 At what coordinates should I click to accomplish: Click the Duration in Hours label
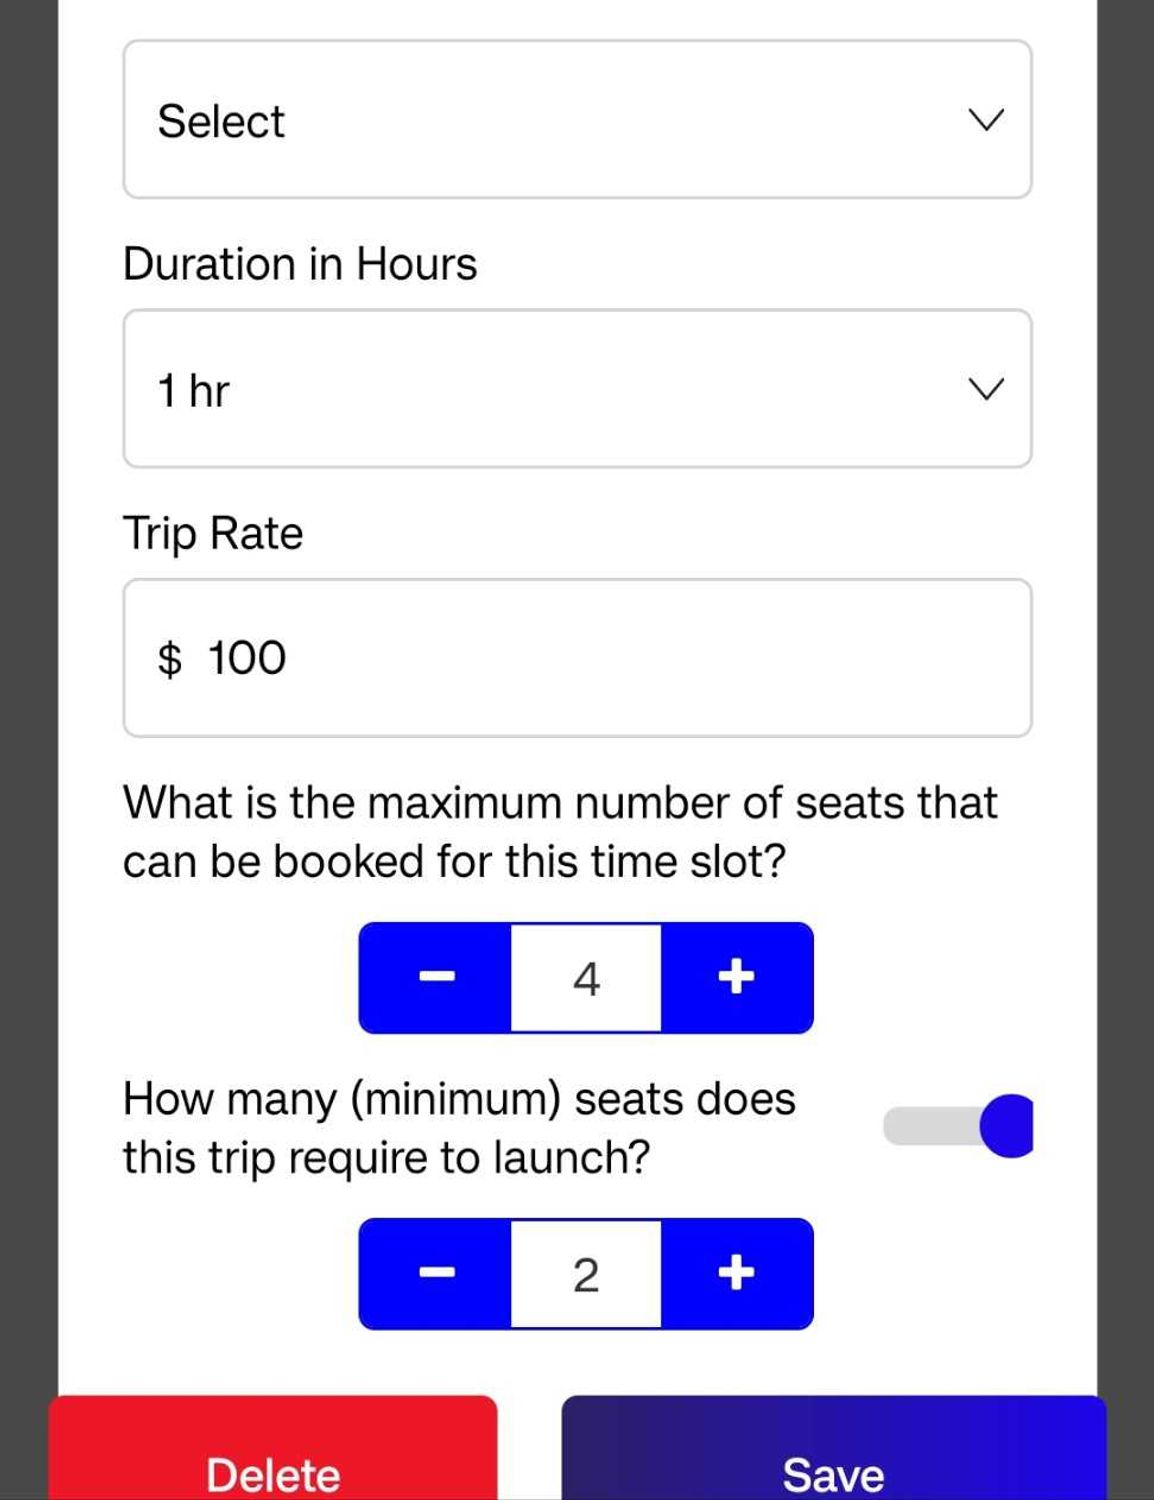(x=300, y=264)
